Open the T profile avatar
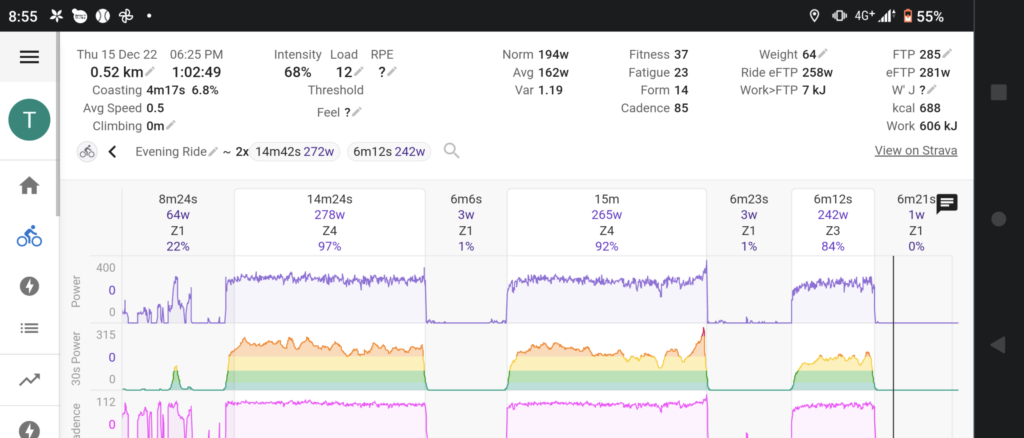Viewport: 1024px width, 438px height. pyautogui.click(x=29, y=121)
